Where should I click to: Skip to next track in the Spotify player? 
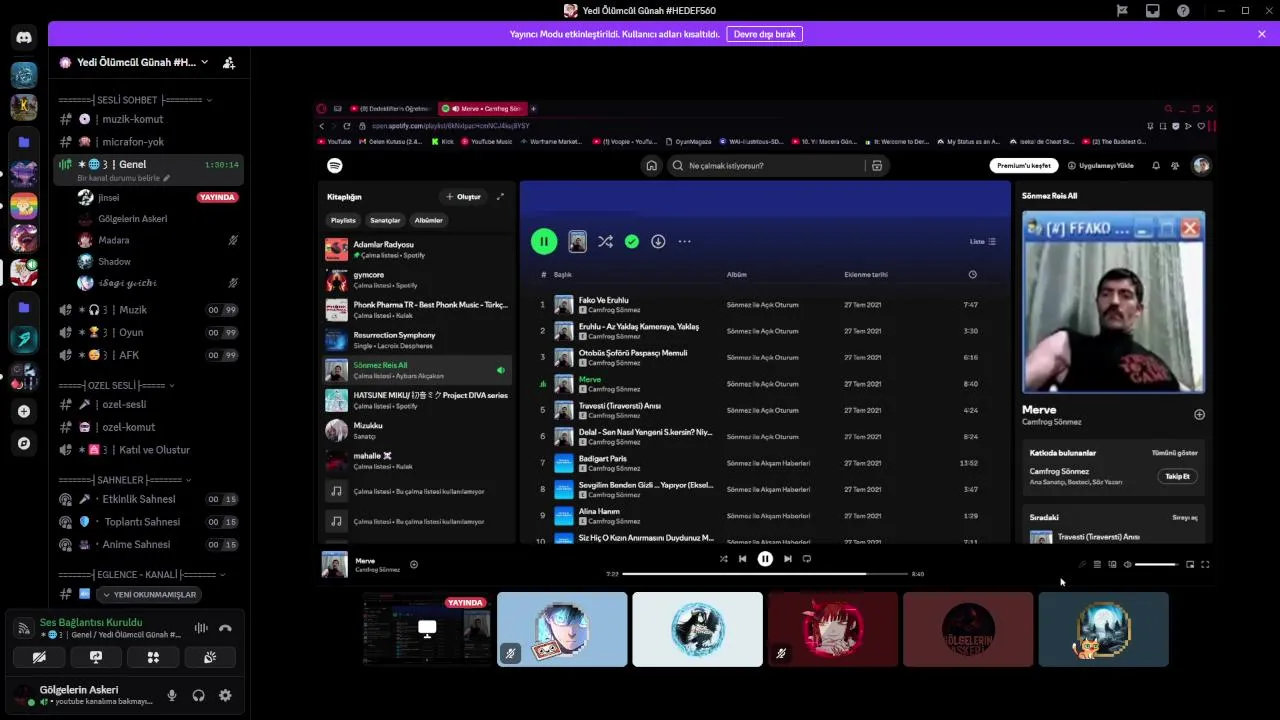(788, 559)
